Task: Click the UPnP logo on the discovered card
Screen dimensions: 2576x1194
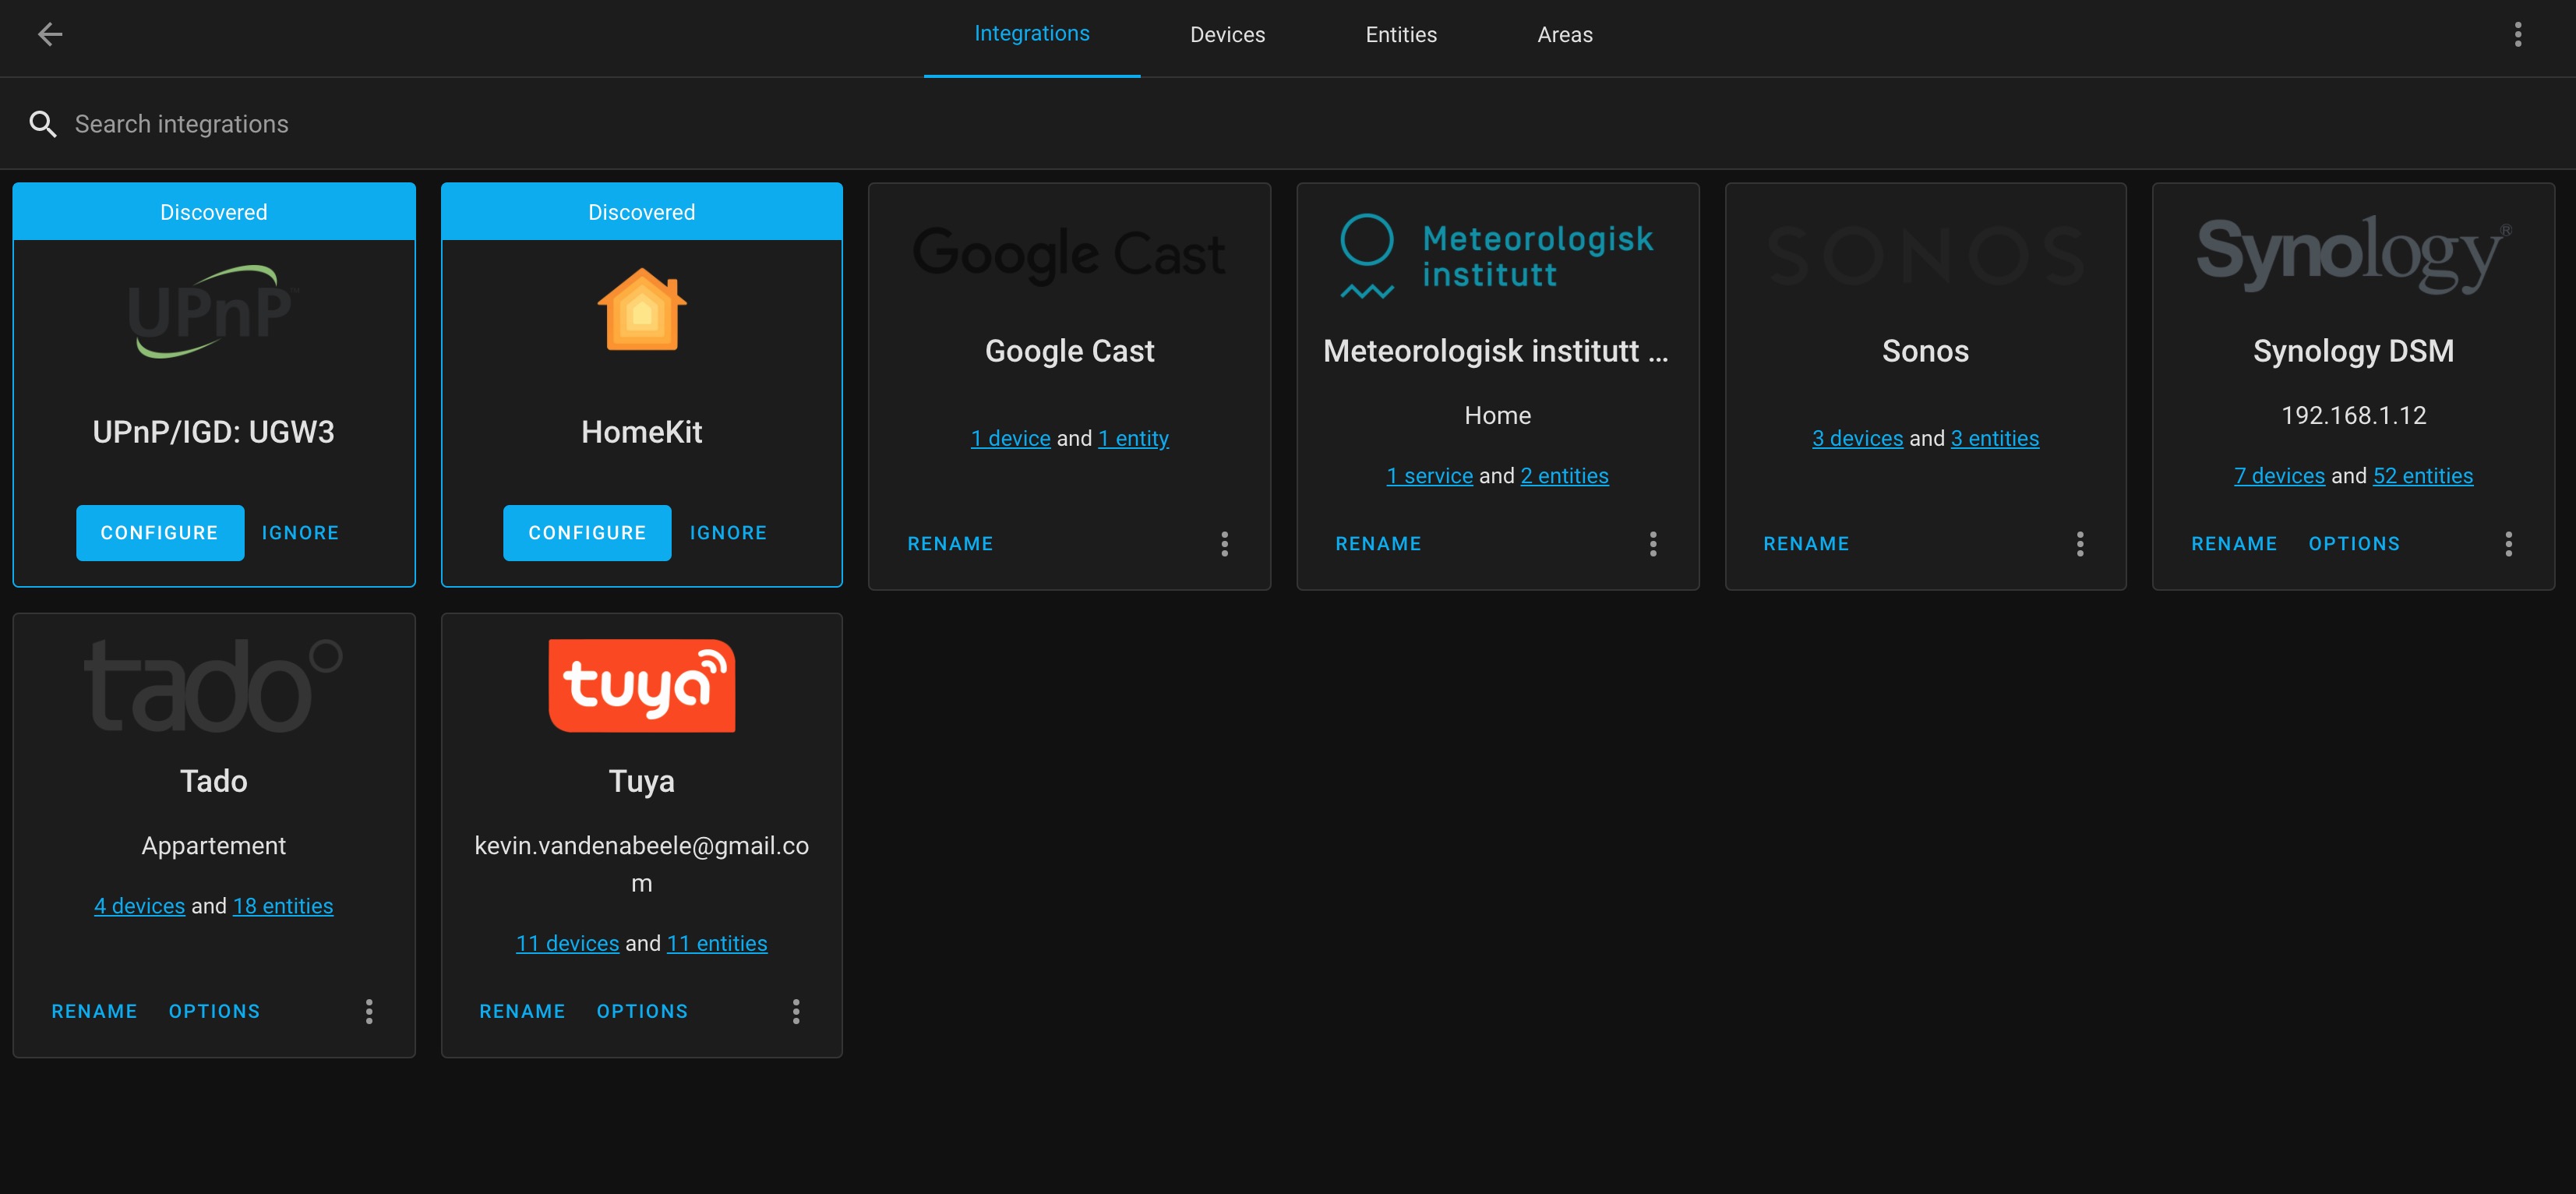Action: pos(214,312)
